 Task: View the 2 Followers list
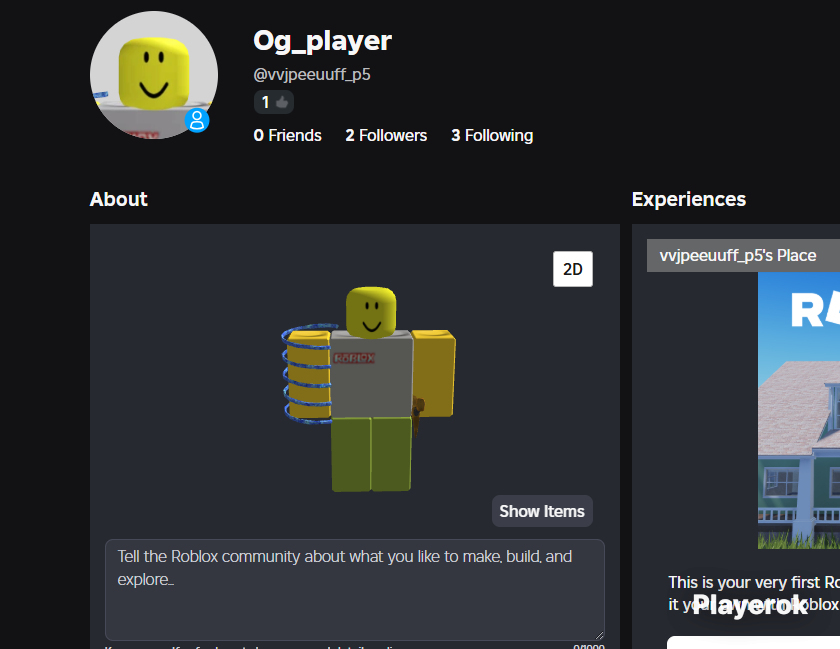[386, 136]
